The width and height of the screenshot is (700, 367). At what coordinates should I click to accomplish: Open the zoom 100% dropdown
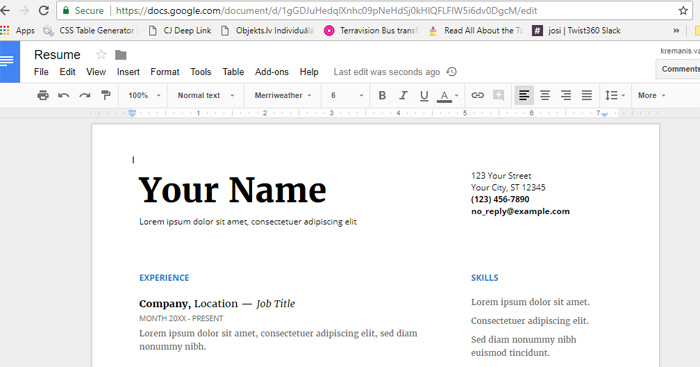coord(144,95)
